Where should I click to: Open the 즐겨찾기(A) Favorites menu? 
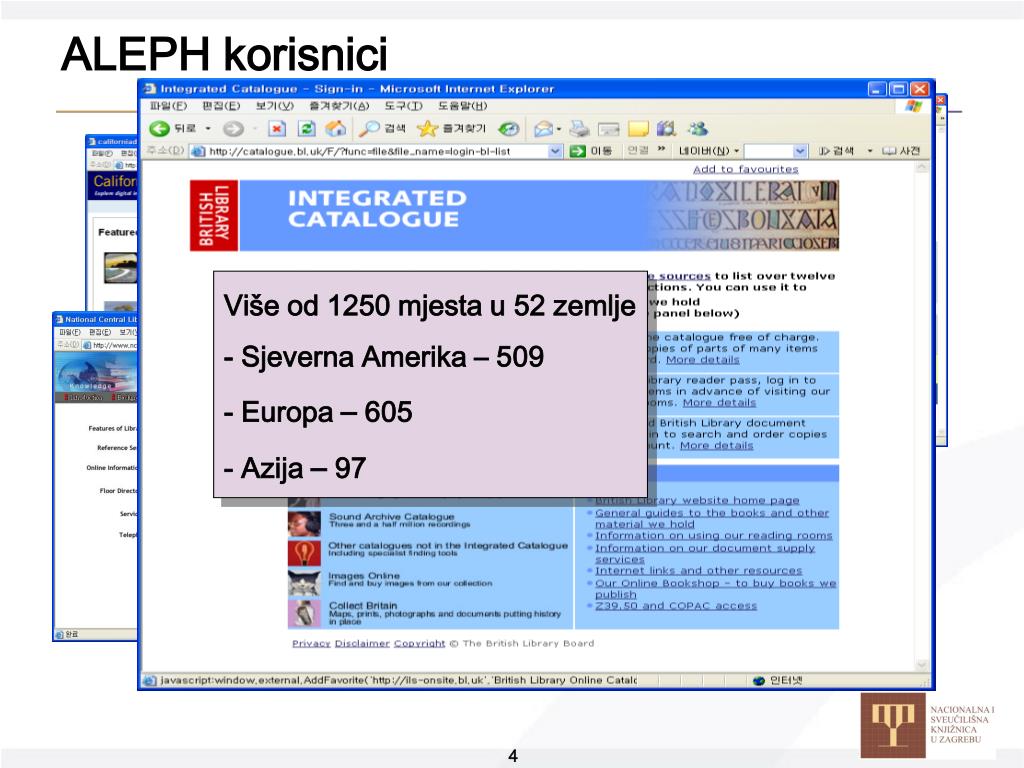click(x=339, y=106)
